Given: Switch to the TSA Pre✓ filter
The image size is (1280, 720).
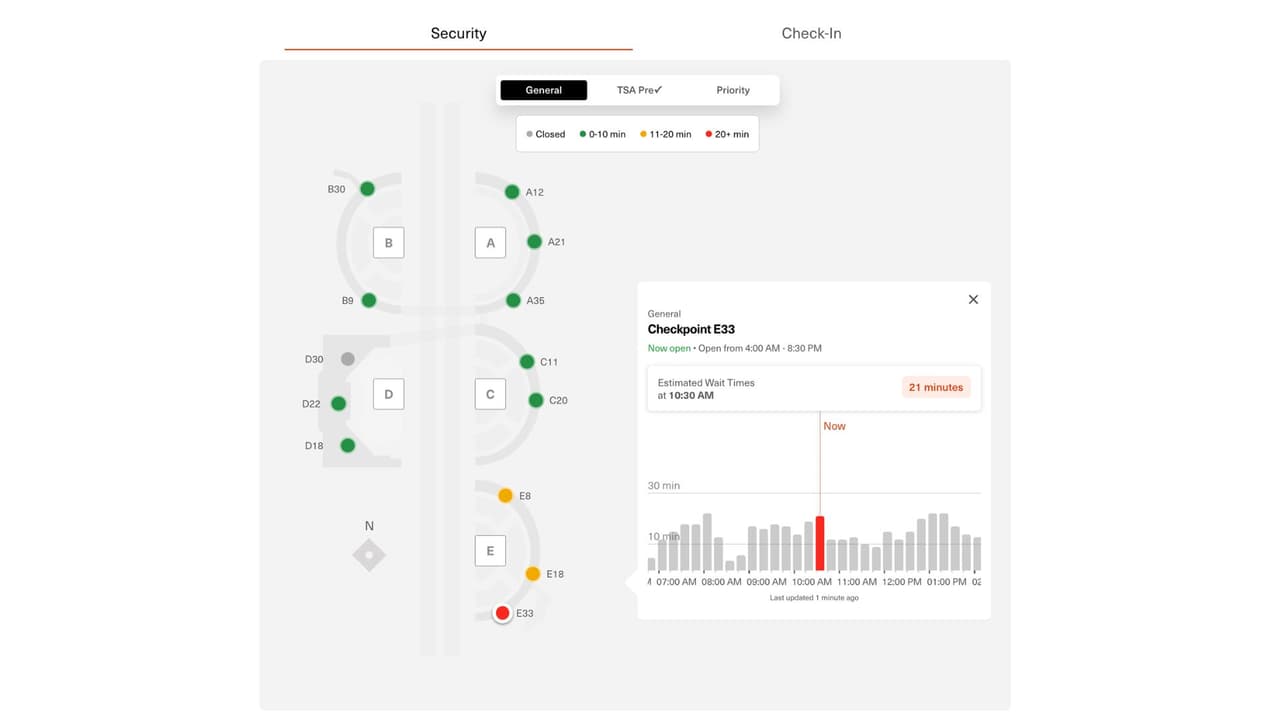Looking at the screenshot, I should pyautogui.click(x=638, y=90).
